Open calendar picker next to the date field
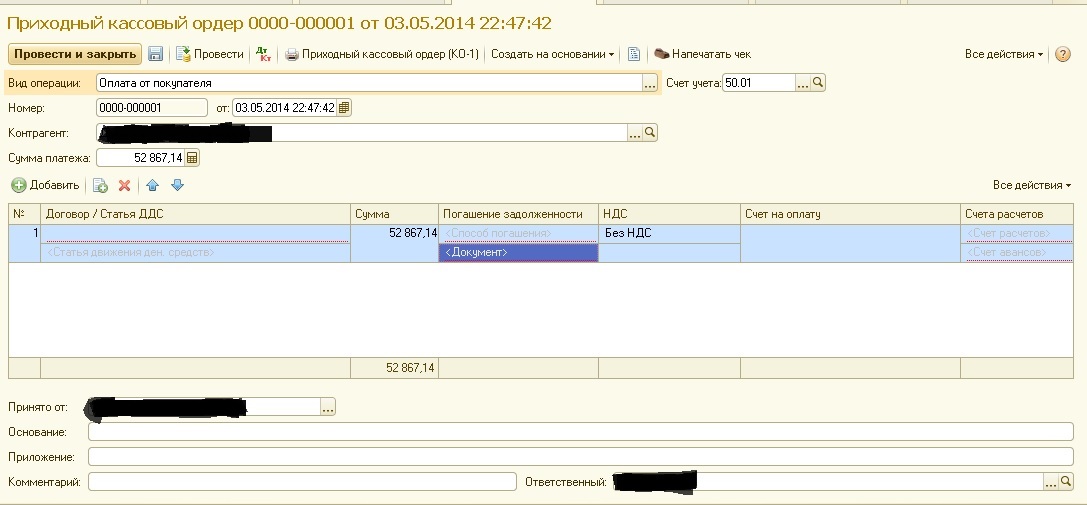 [344, 108]
